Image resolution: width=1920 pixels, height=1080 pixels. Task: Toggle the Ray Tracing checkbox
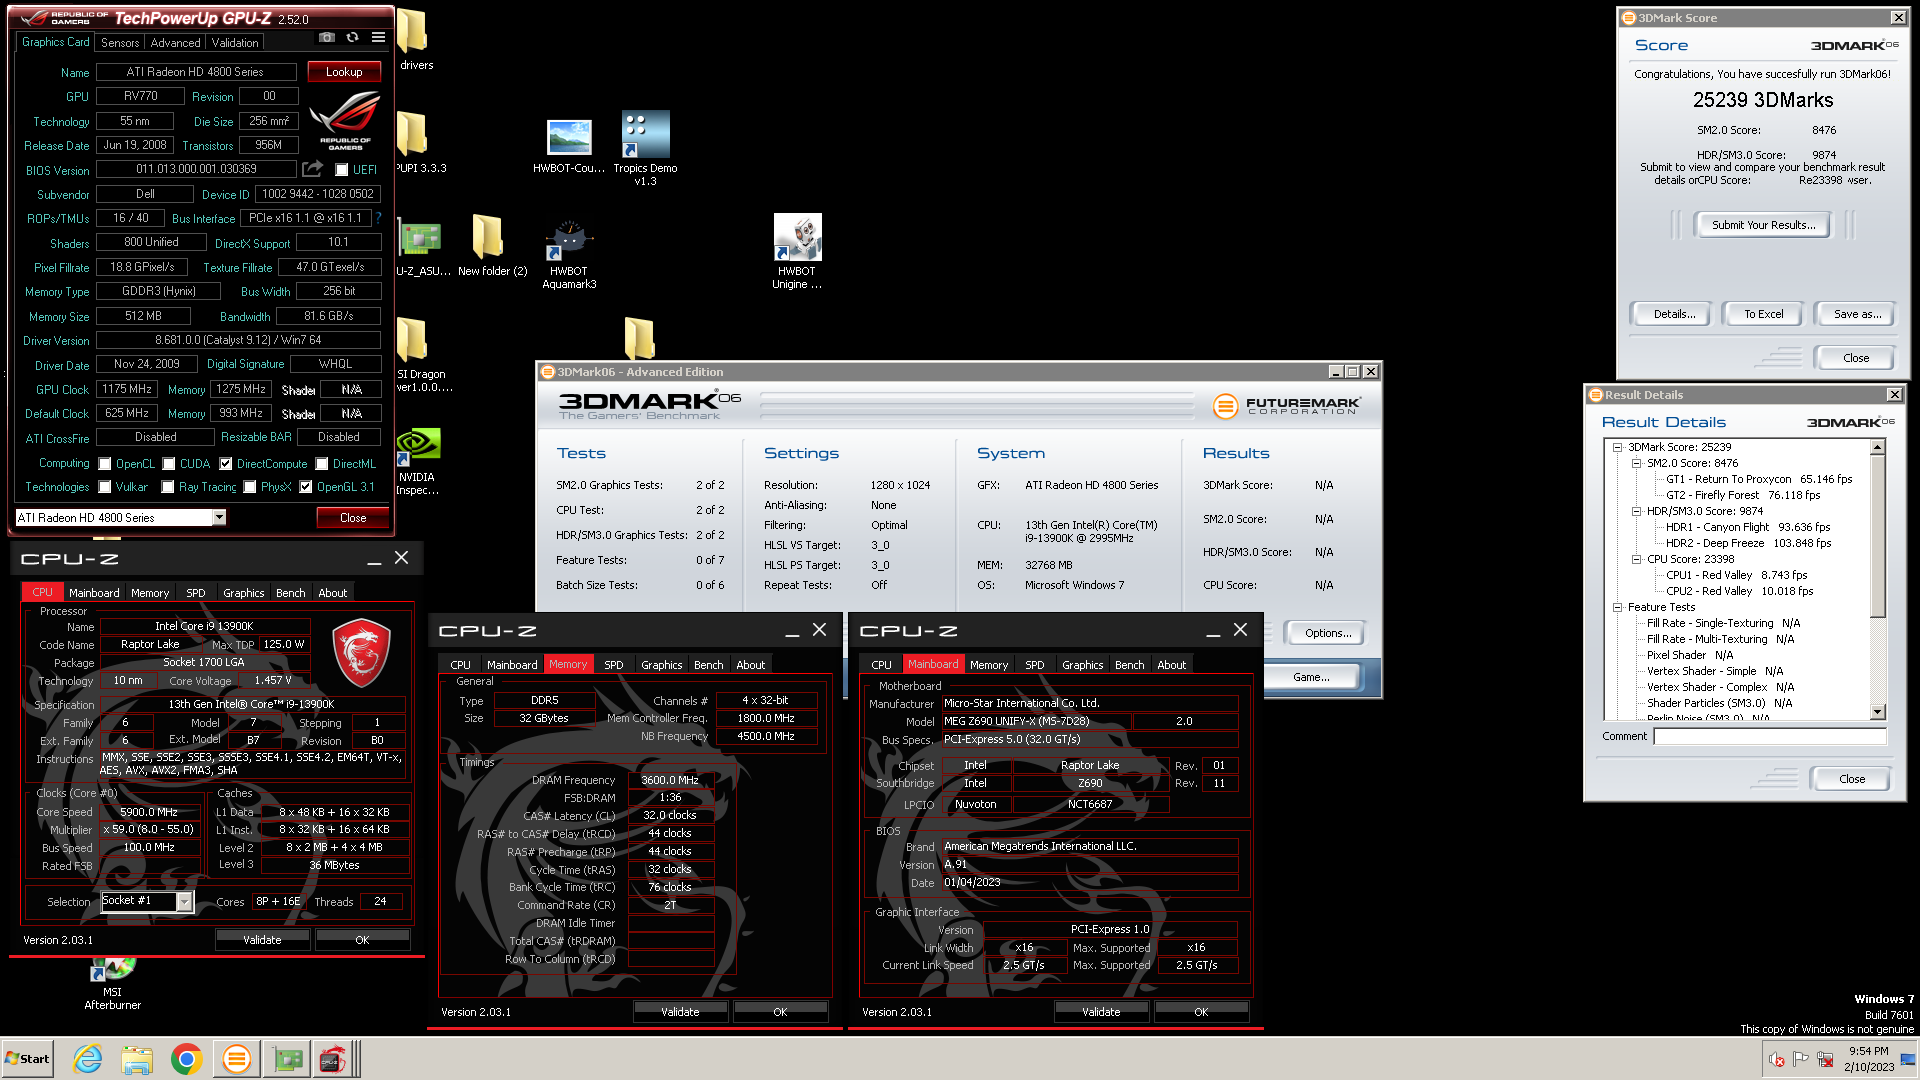(x=168, y=487)
